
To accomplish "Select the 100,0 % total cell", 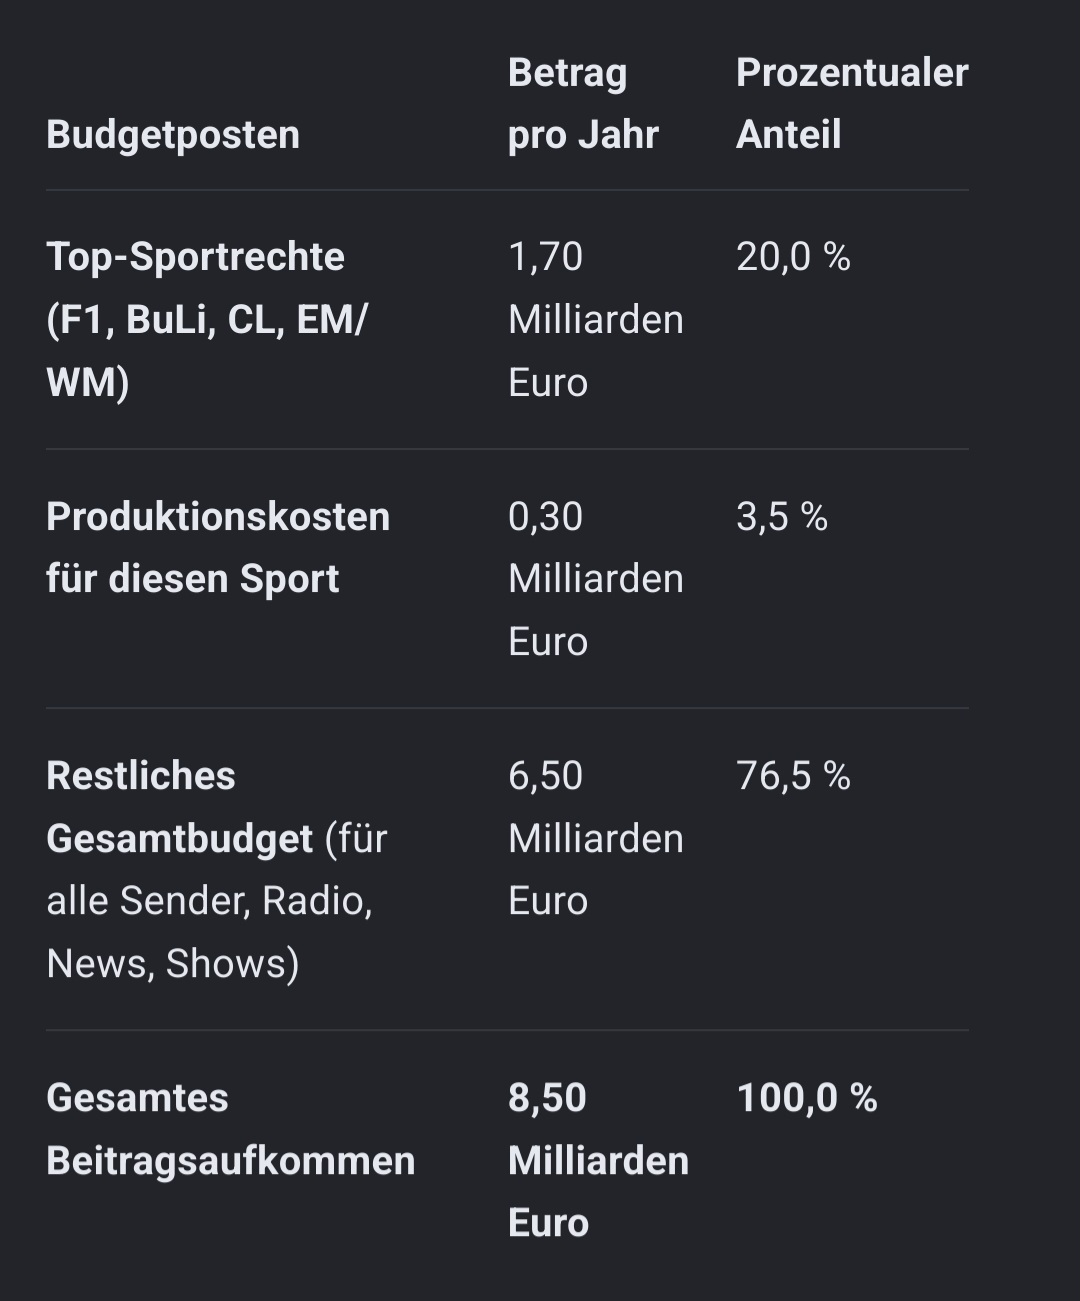I will point(807,1098).
